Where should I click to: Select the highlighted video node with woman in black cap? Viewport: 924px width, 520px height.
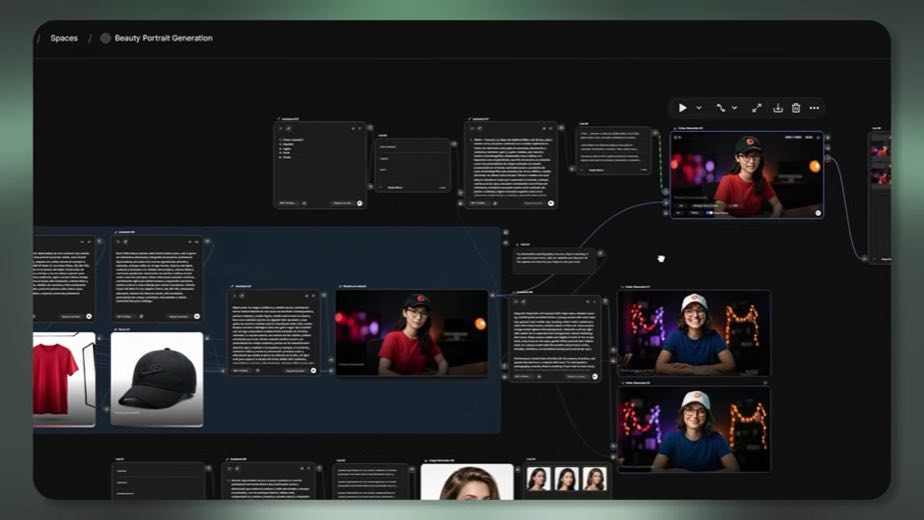(747, 175)
